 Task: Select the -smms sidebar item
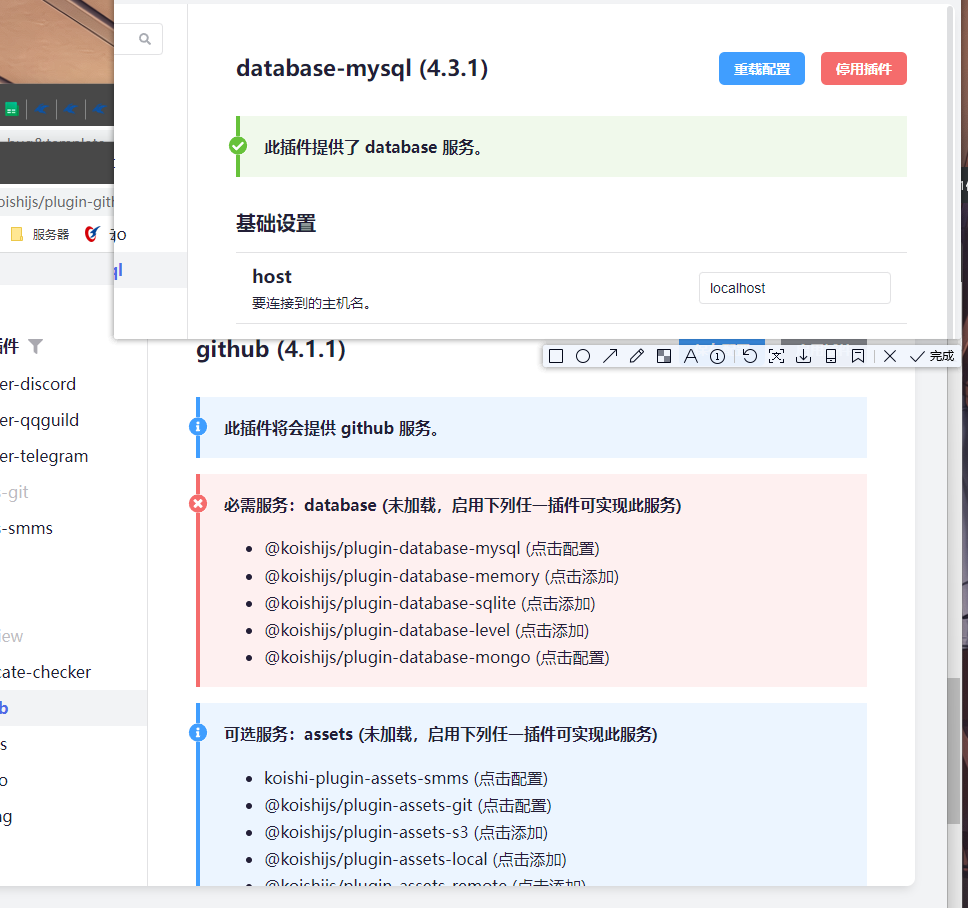[x=27, y=529]
